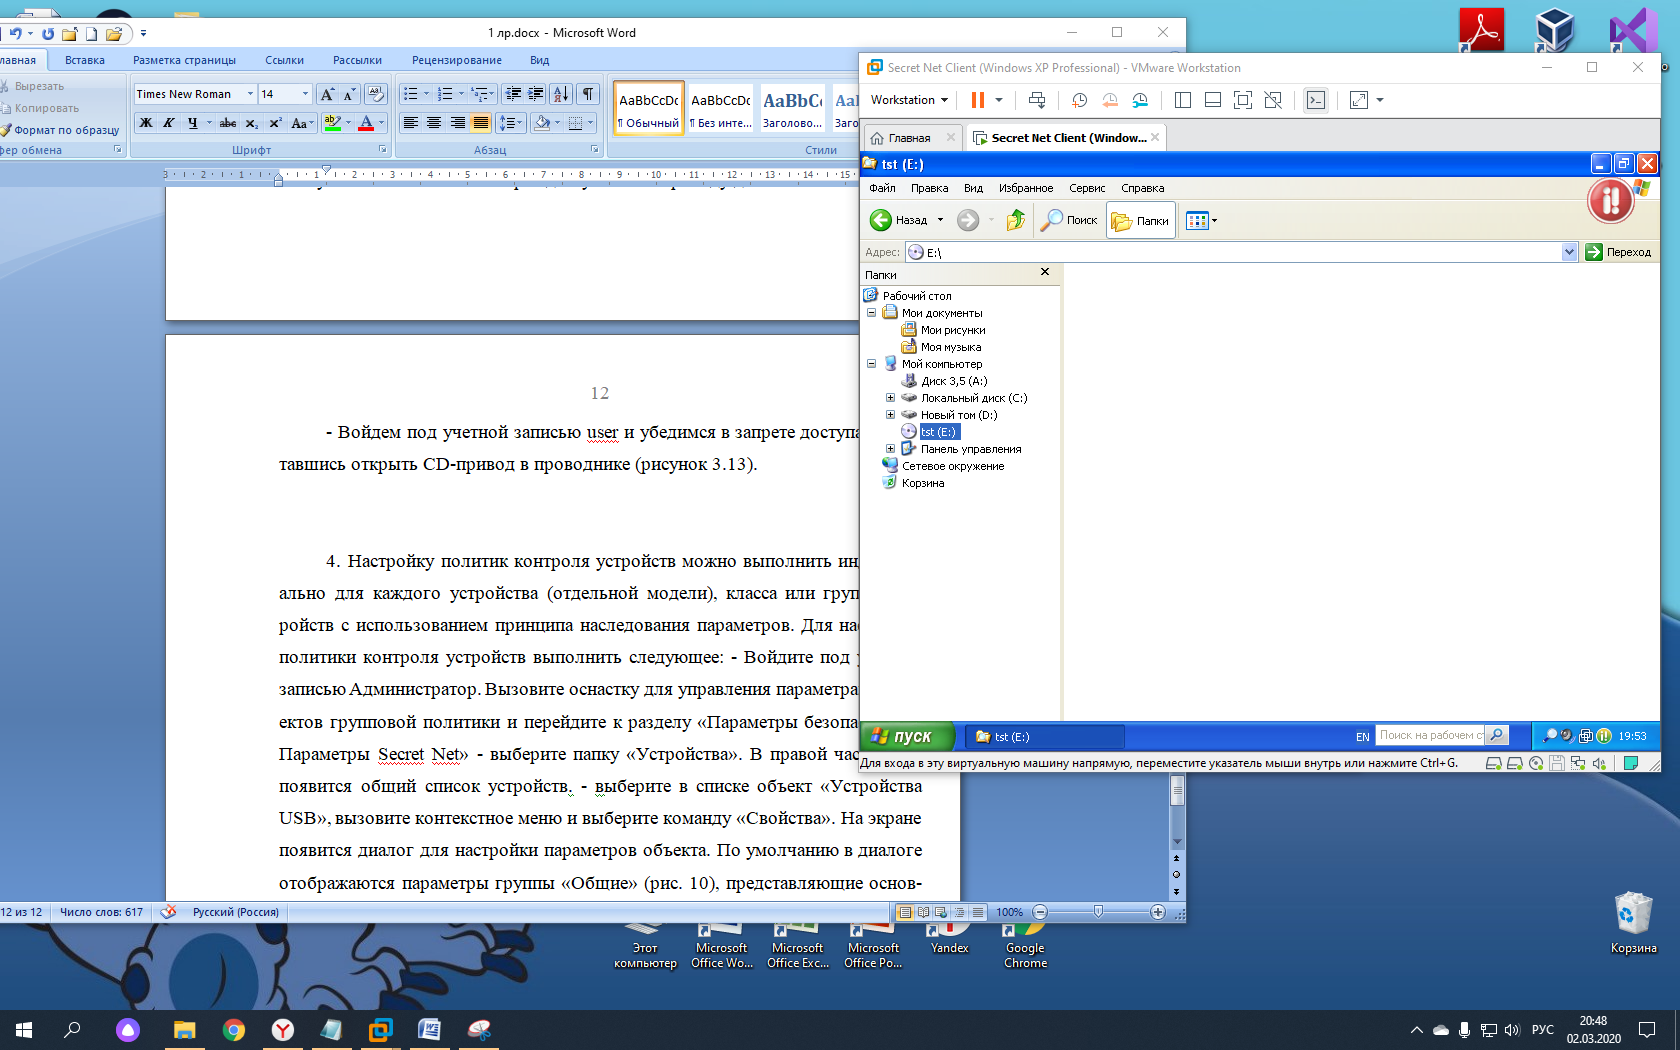Open VMware snapshot manager

pyautogui.click(x=1141, y=100)
